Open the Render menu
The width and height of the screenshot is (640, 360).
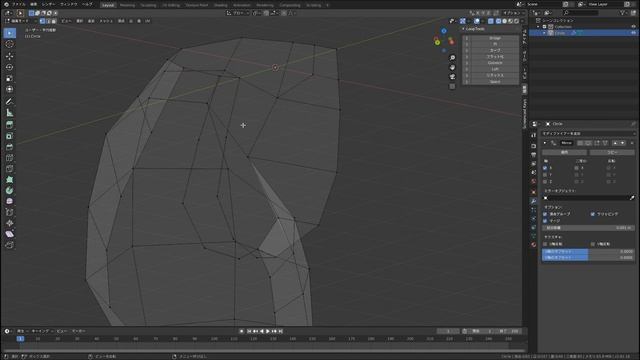tap(48, 4)
